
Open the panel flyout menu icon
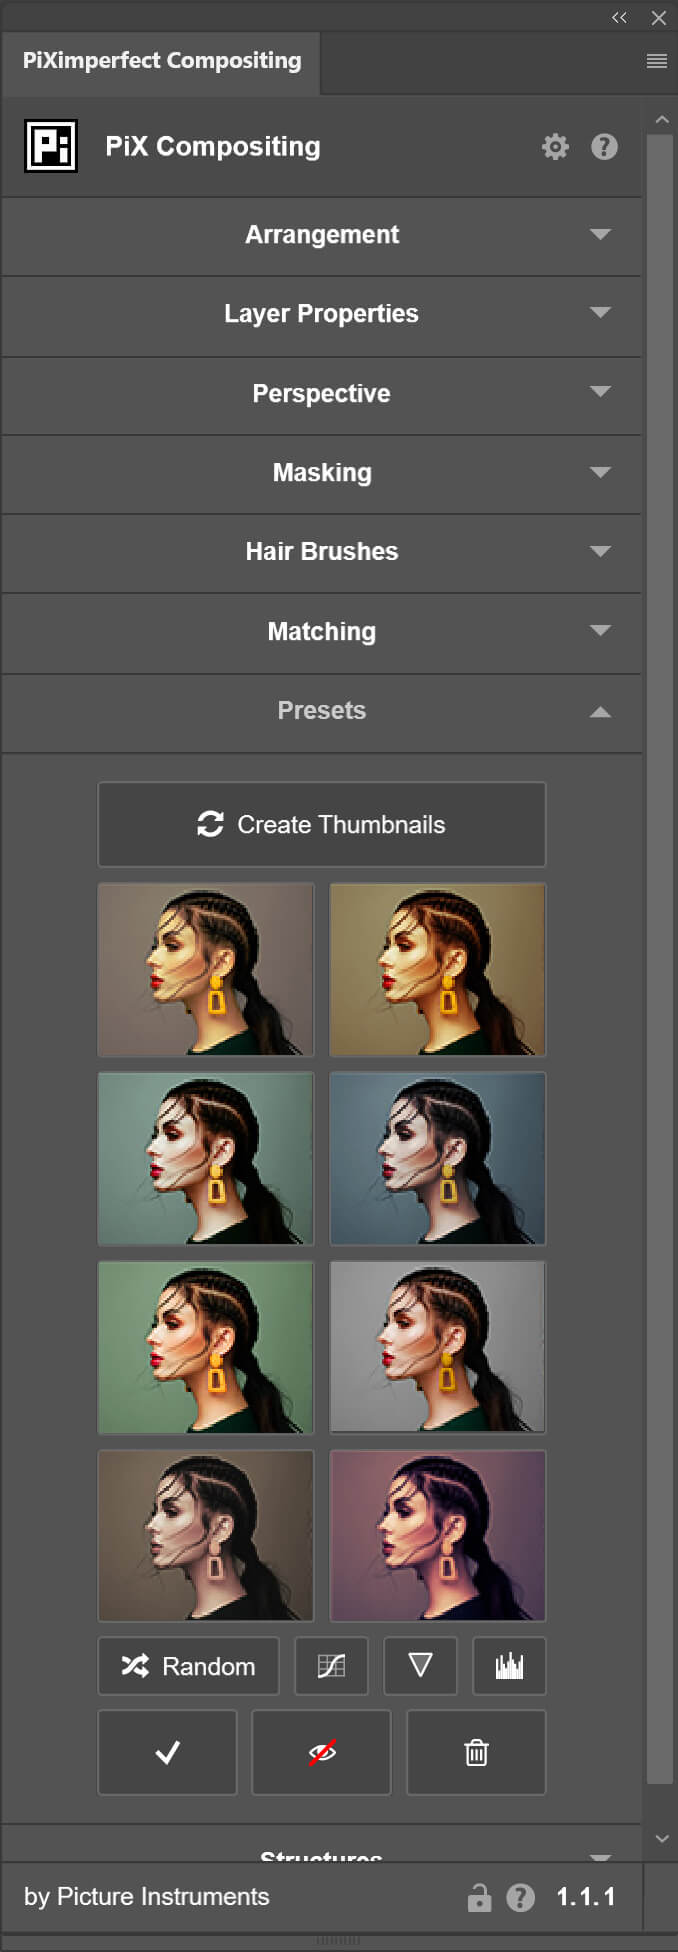pos(657,61)
